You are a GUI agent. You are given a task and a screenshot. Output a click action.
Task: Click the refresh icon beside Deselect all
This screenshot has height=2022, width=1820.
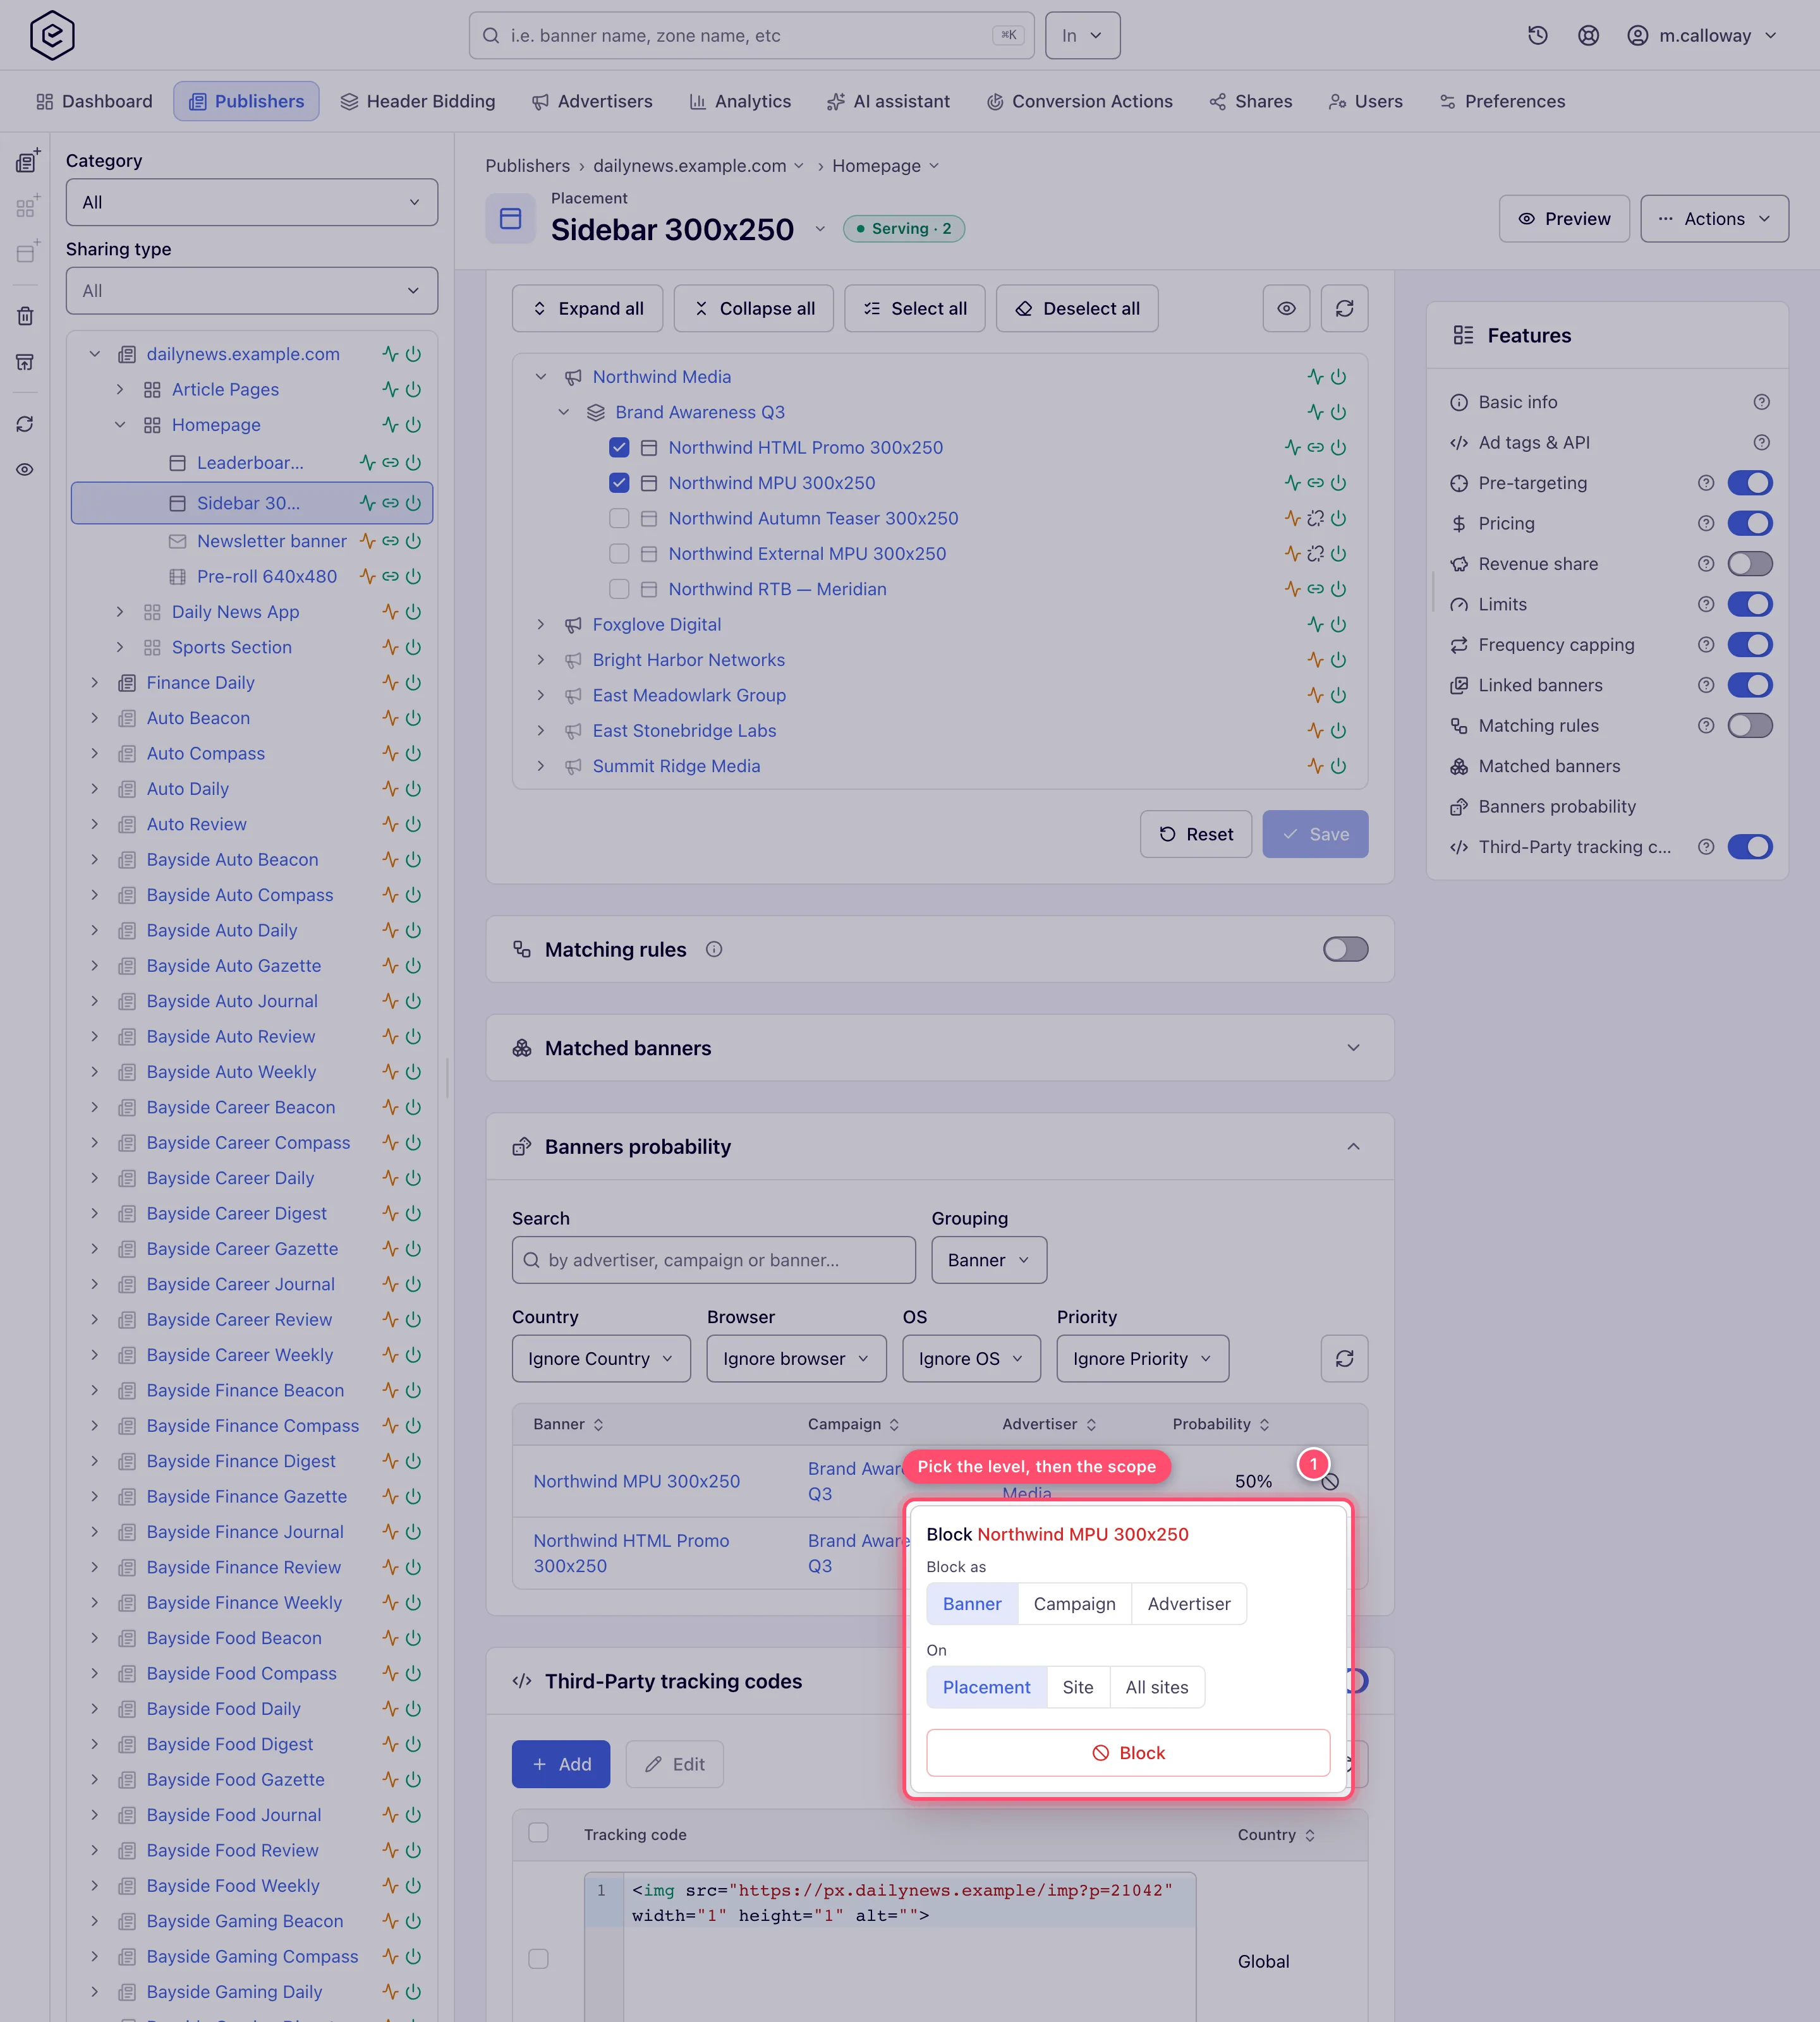coord(1344,308)
